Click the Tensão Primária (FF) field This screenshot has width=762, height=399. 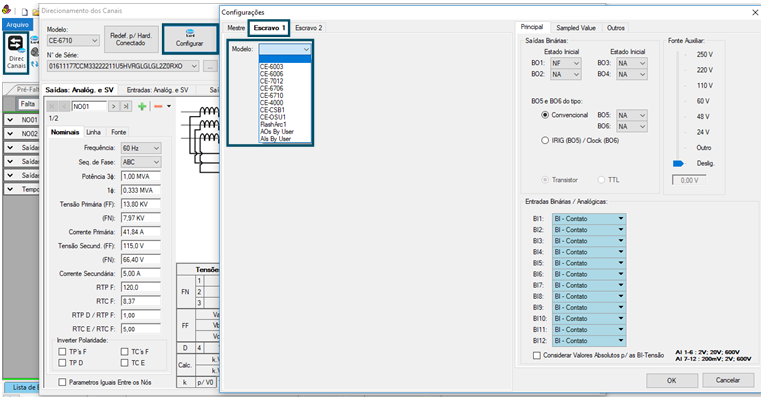(141, 204)
